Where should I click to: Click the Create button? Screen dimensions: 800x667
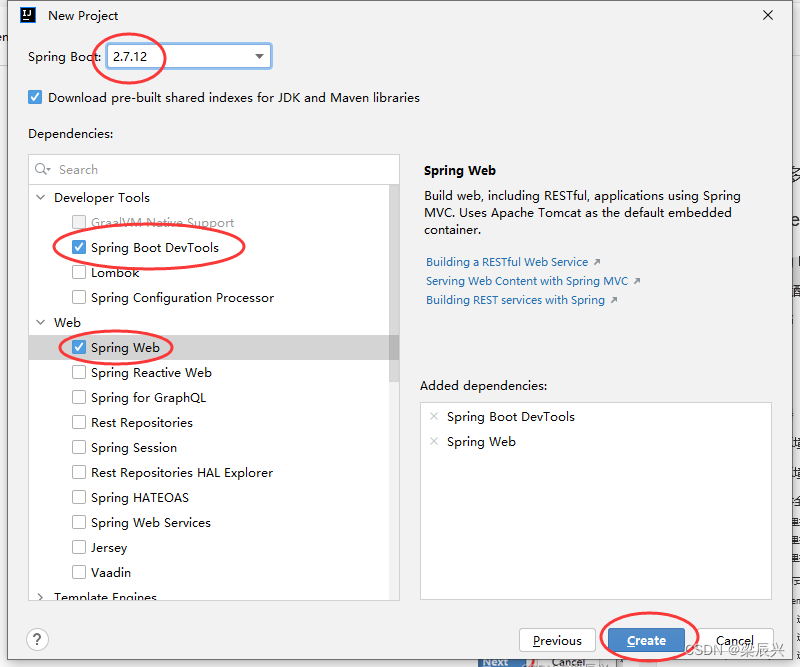coord(646,640)
